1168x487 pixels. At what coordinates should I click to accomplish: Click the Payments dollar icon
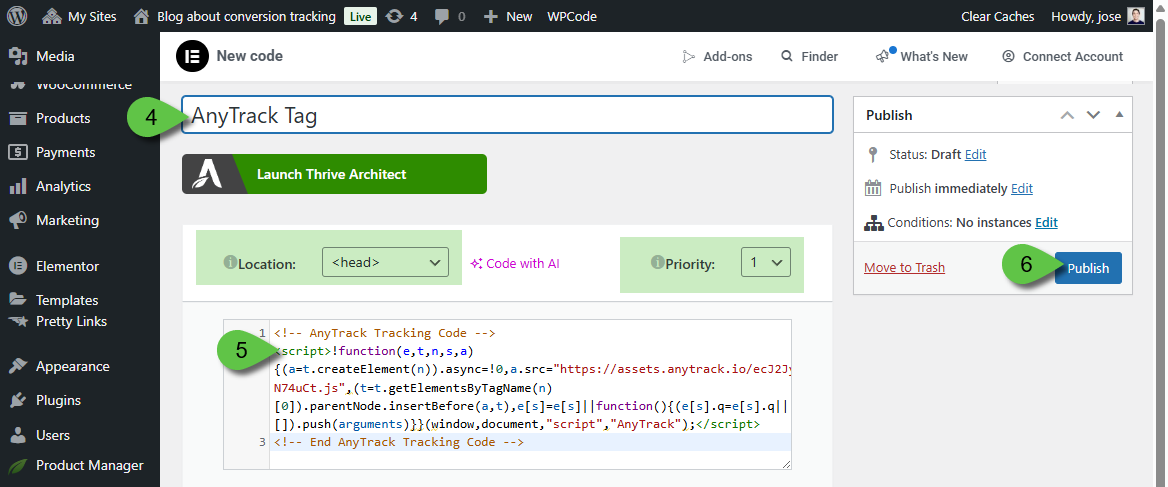tap(18, 152)
